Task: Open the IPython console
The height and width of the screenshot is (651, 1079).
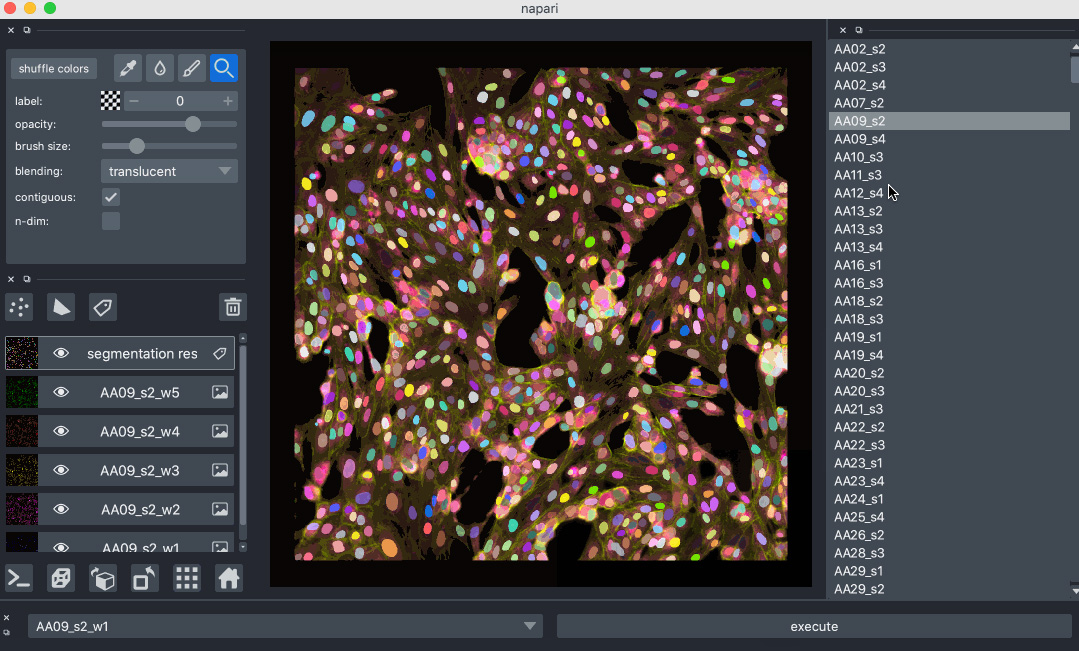Action: pos(18,578)
